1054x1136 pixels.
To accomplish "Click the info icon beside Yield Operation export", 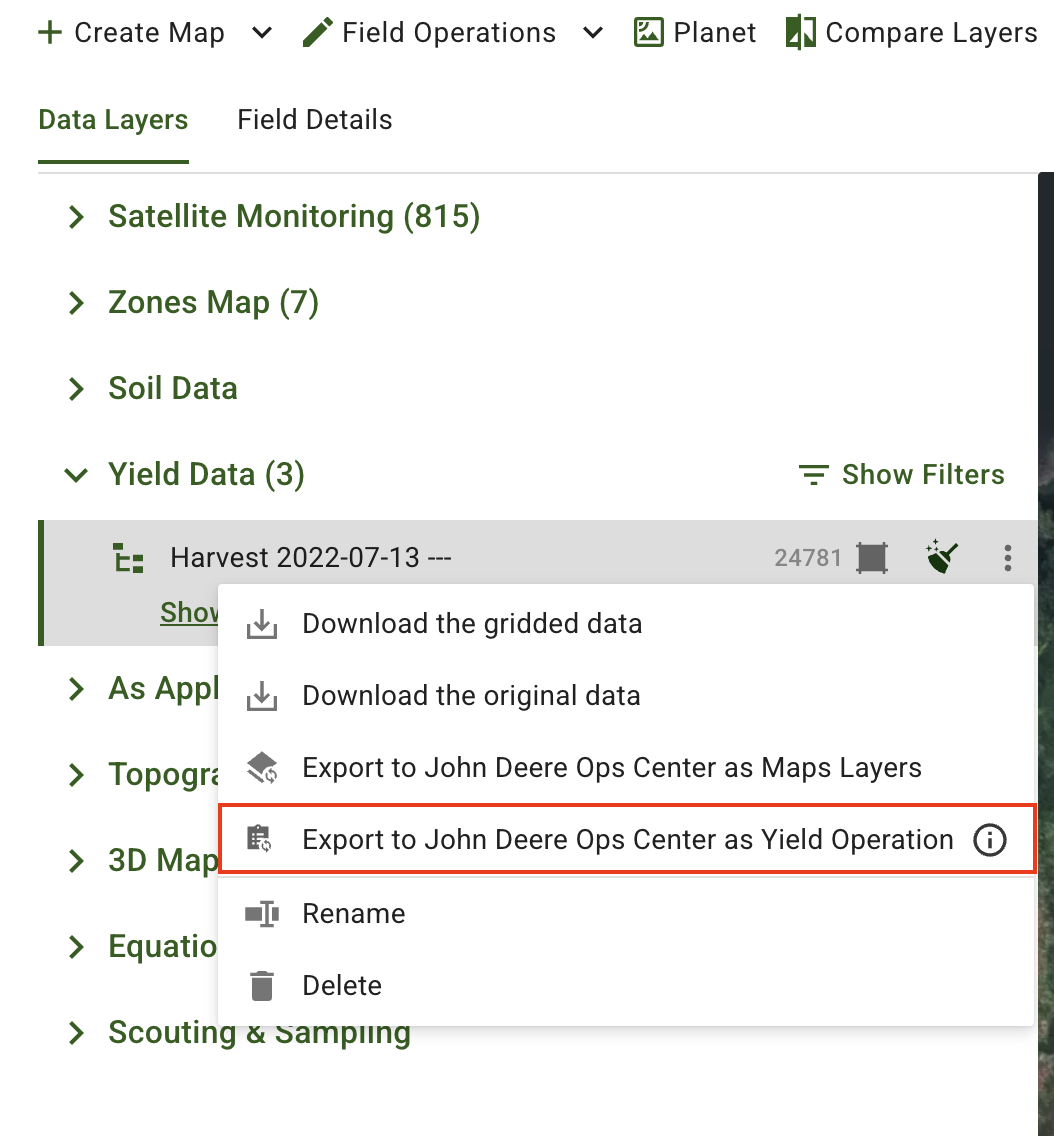I will tap(989, 841).
